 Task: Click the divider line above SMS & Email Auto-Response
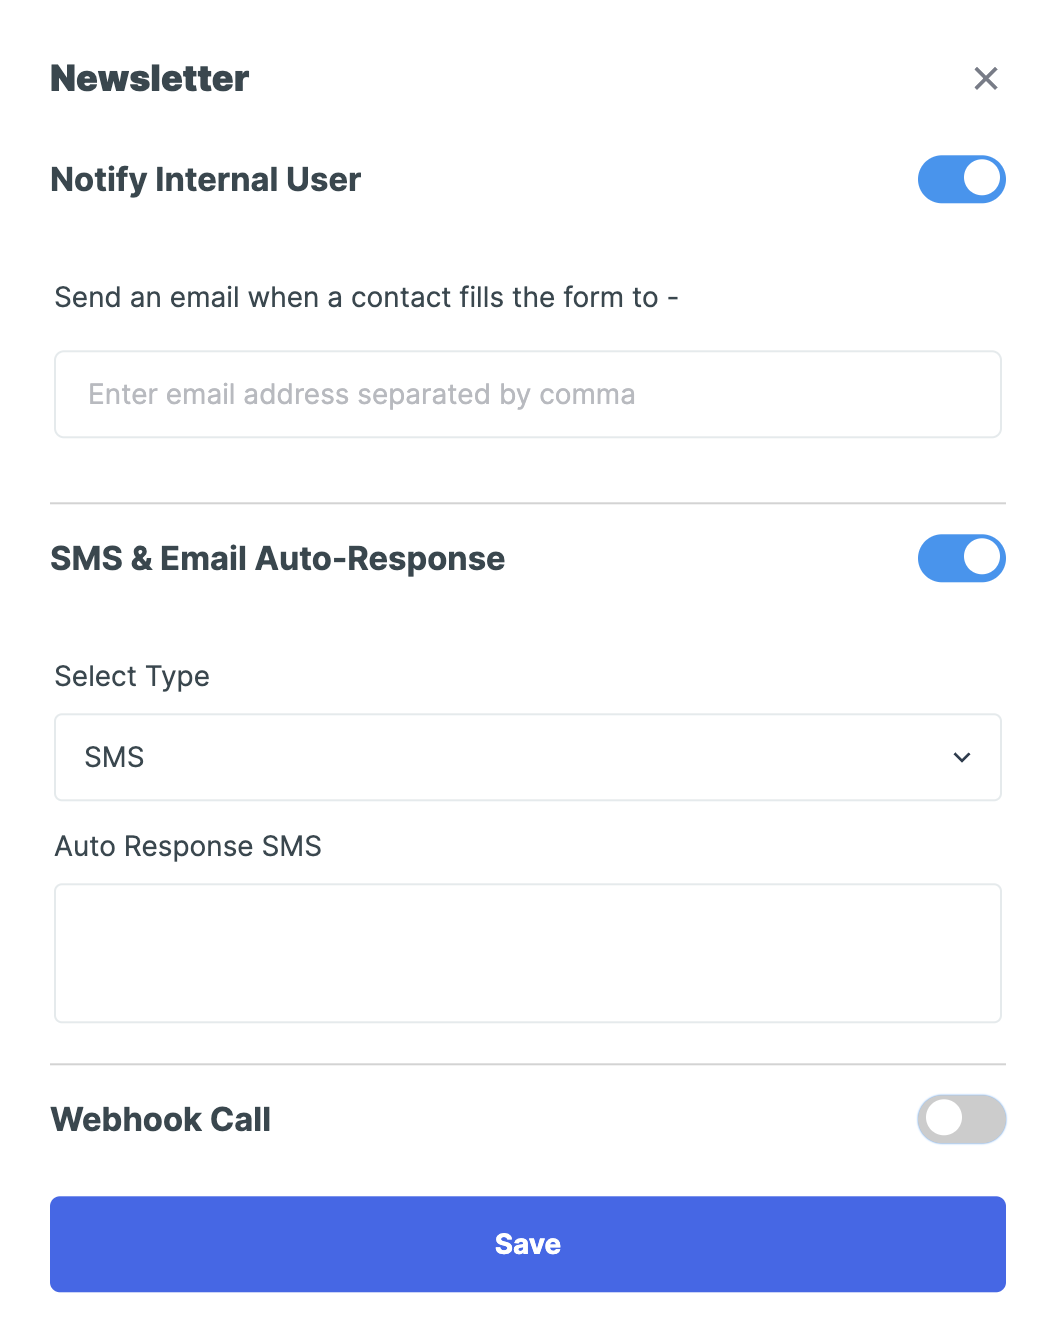(x=528, y=503)
